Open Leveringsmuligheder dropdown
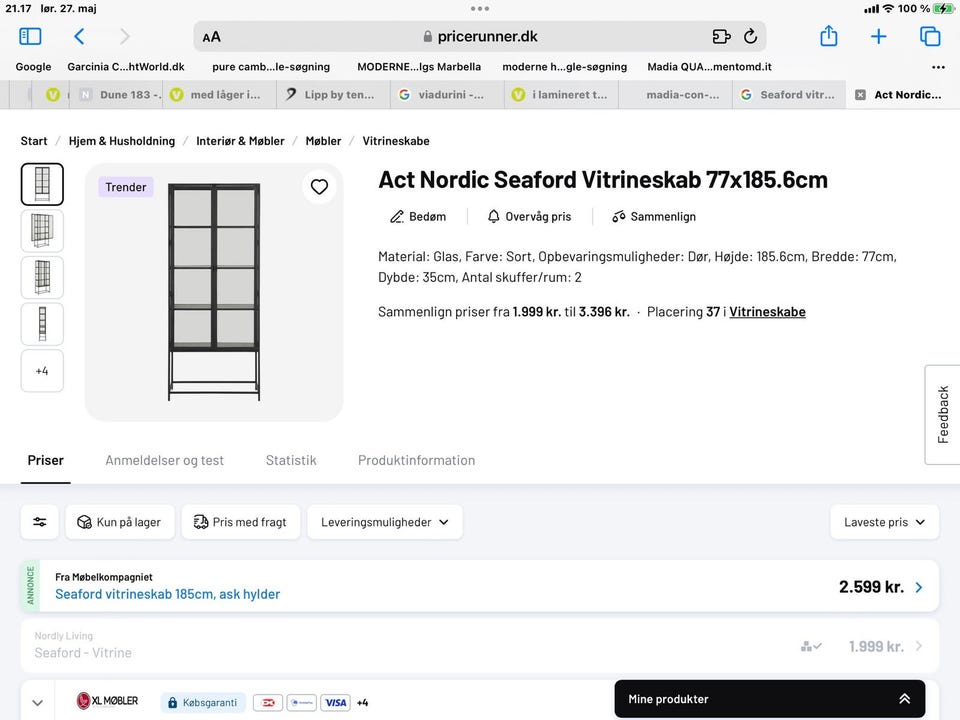 coord(385,522)
